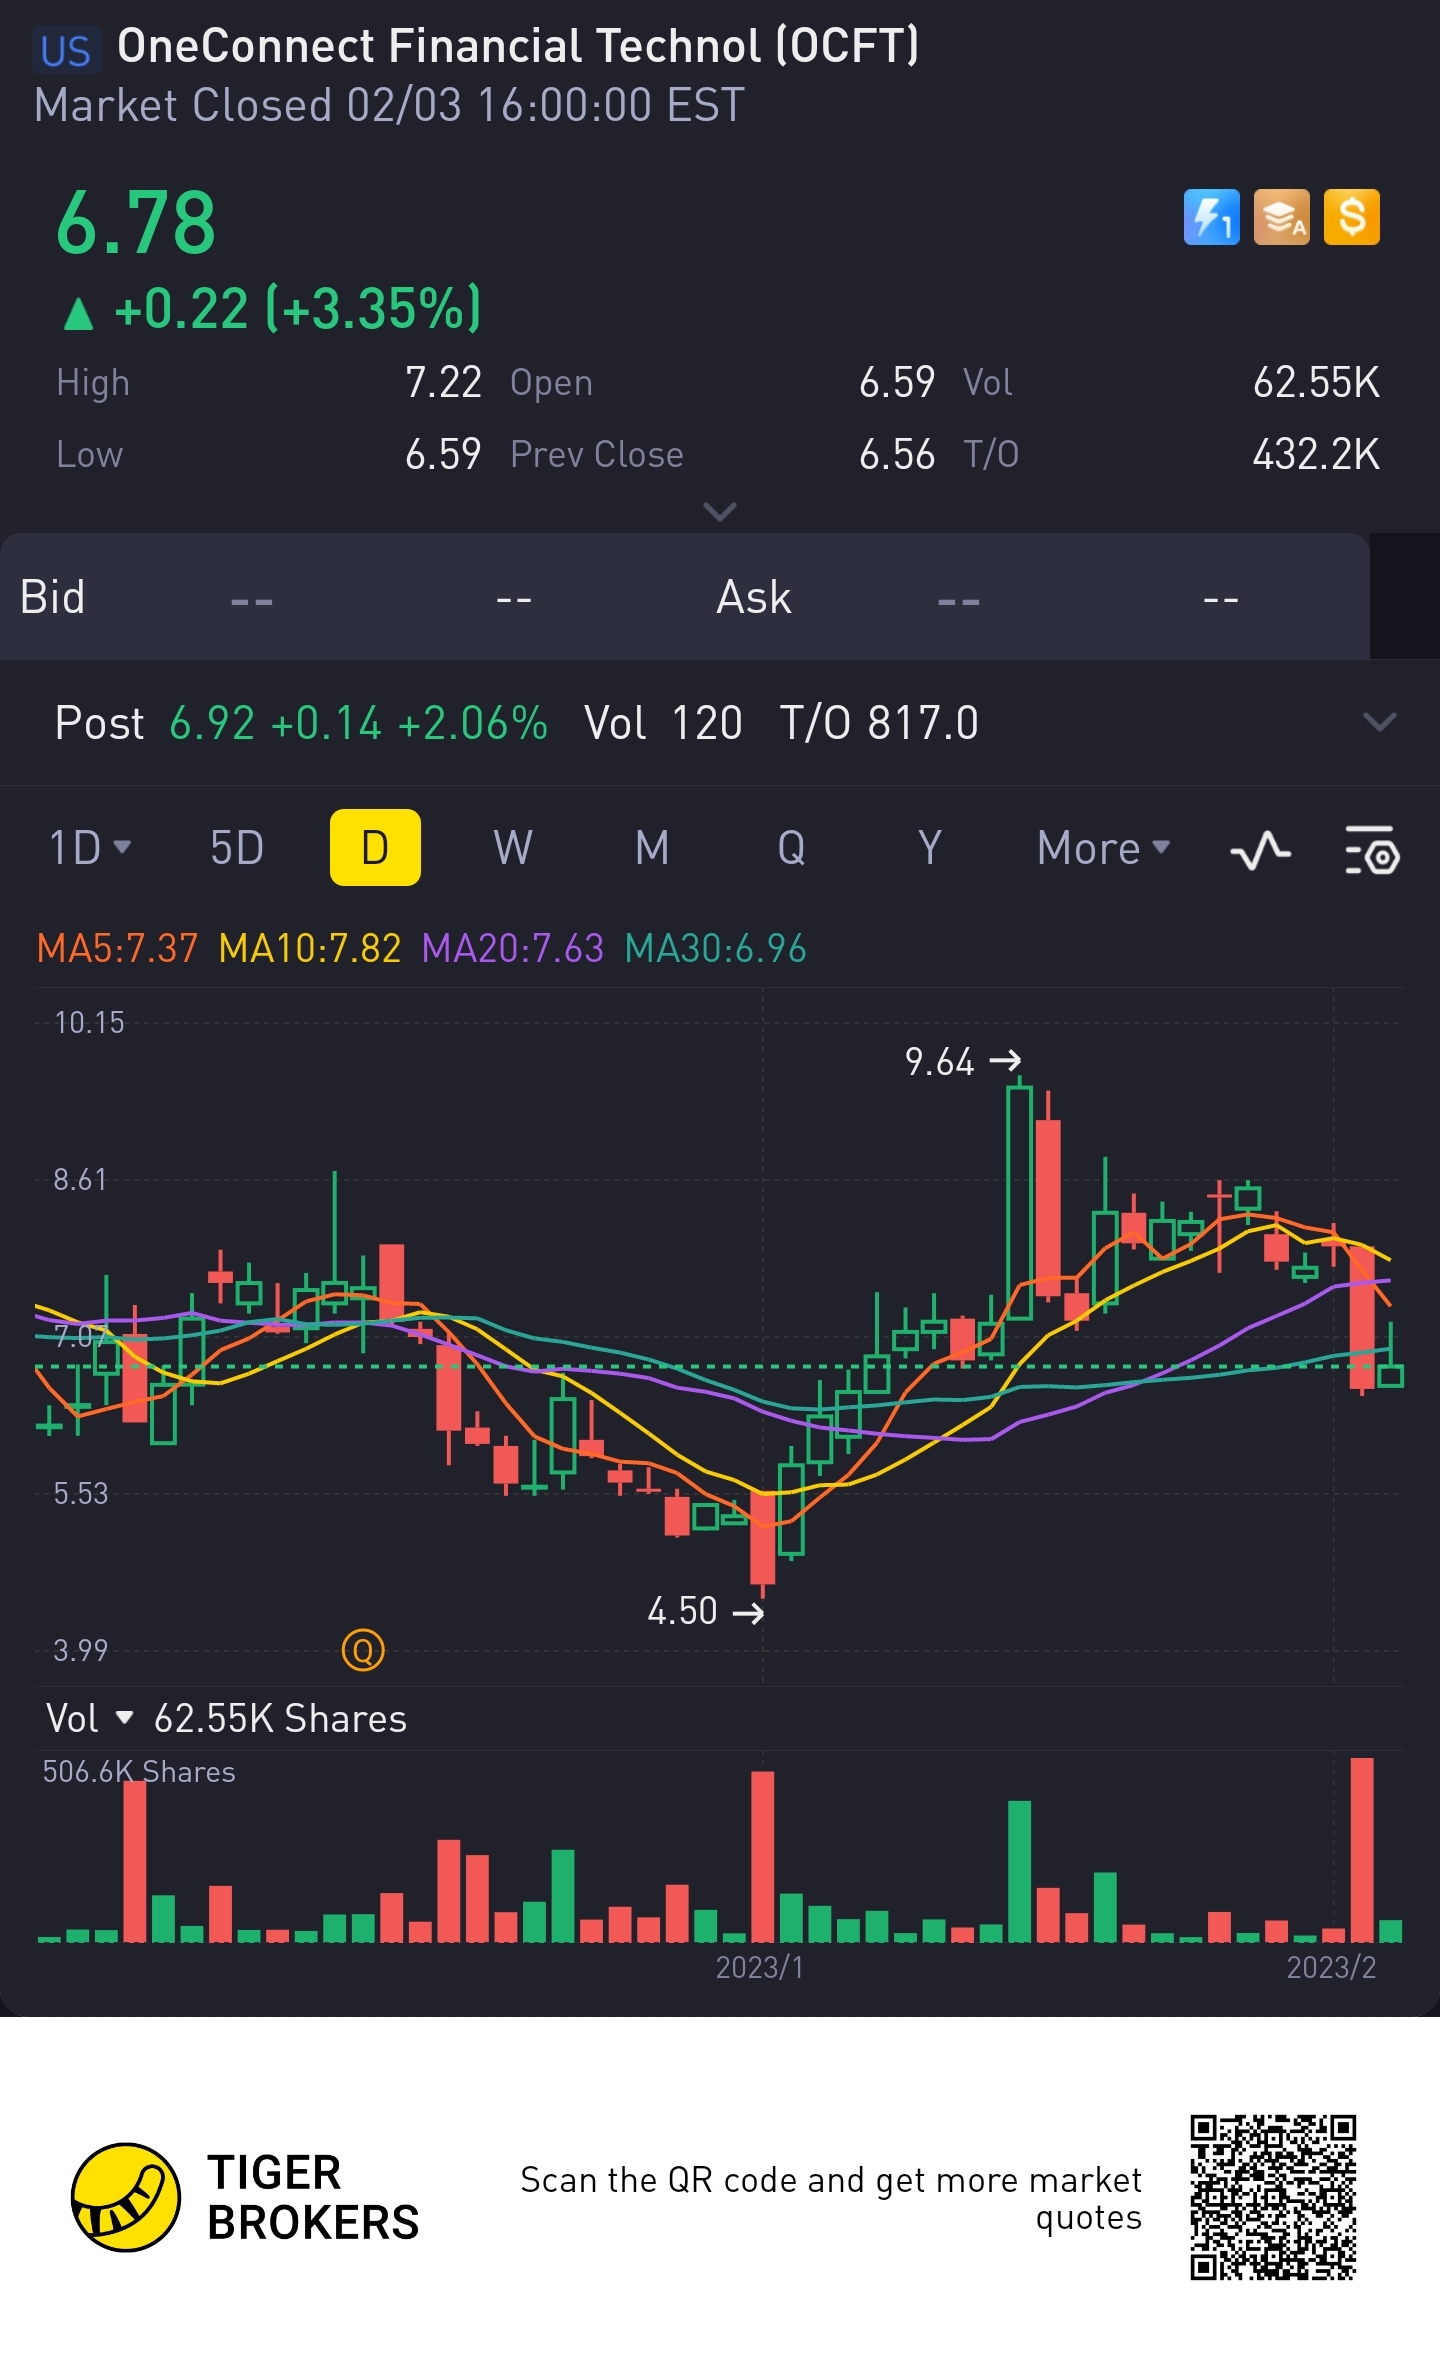Tap the orange stacked layers icon
Image resolution: width=1440 pixels, height=2379 pixels.
click(x=1281, y=217)
